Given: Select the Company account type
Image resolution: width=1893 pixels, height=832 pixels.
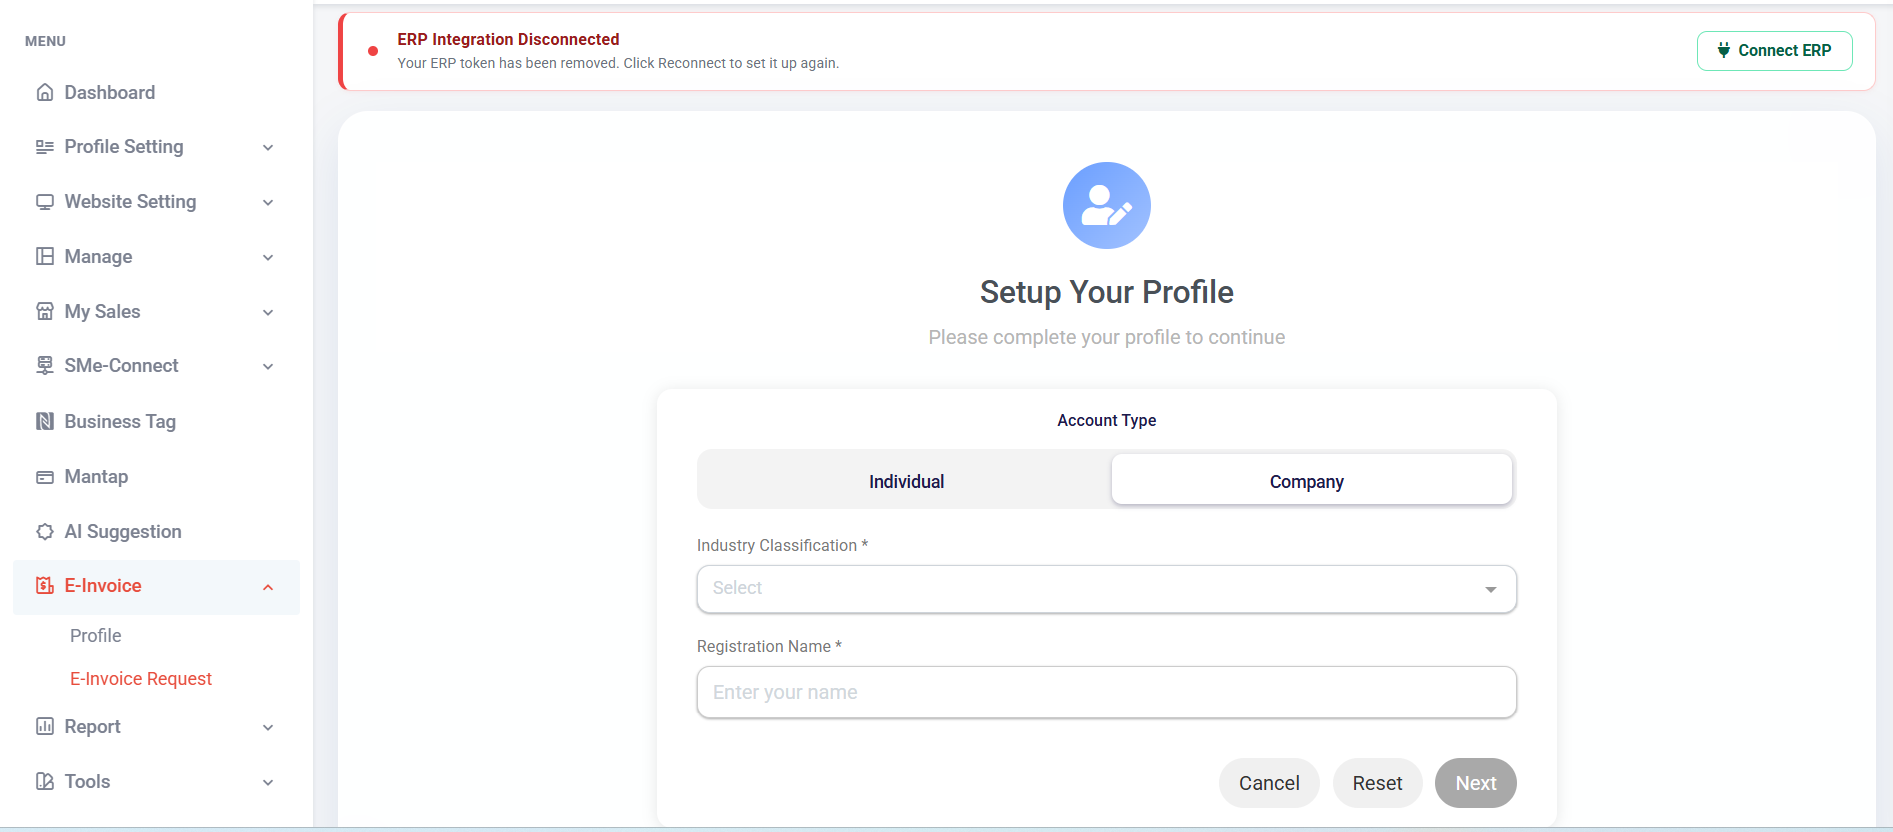Looking at the screenshot, I should pyautogui.click(x=1306, y=480).
